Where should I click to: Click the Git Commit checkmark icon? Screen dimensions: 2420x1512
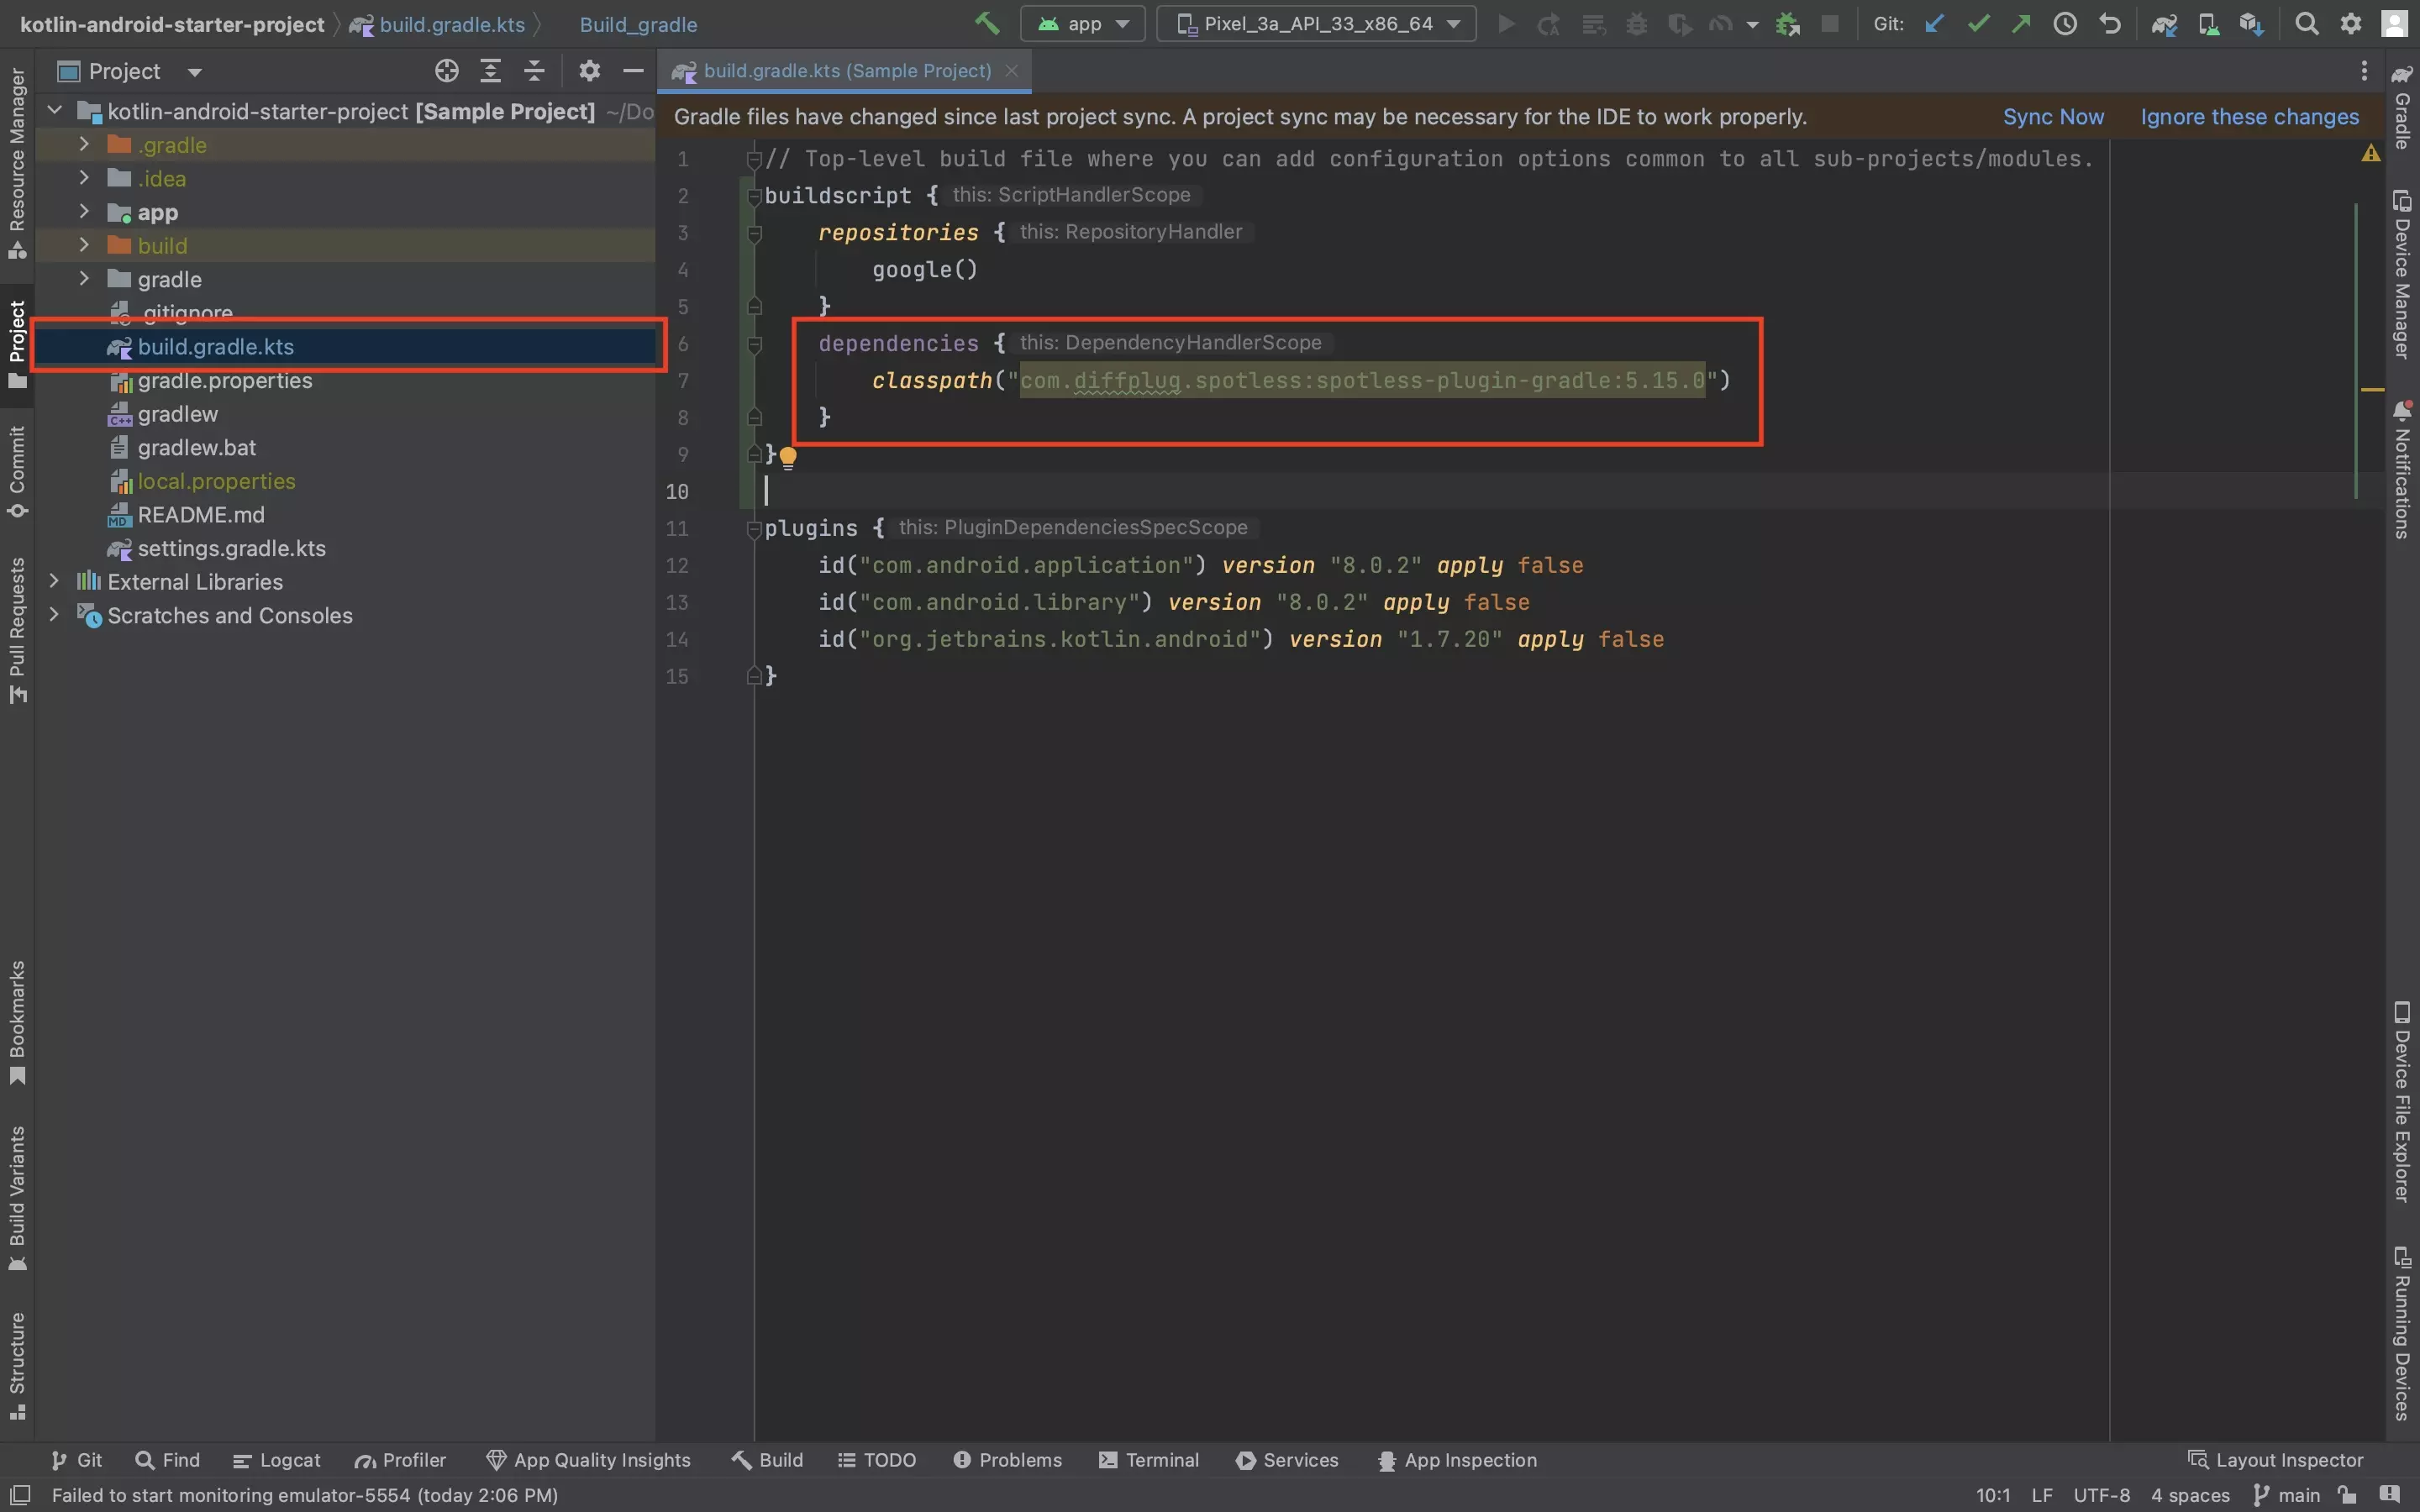(1977, 23)
